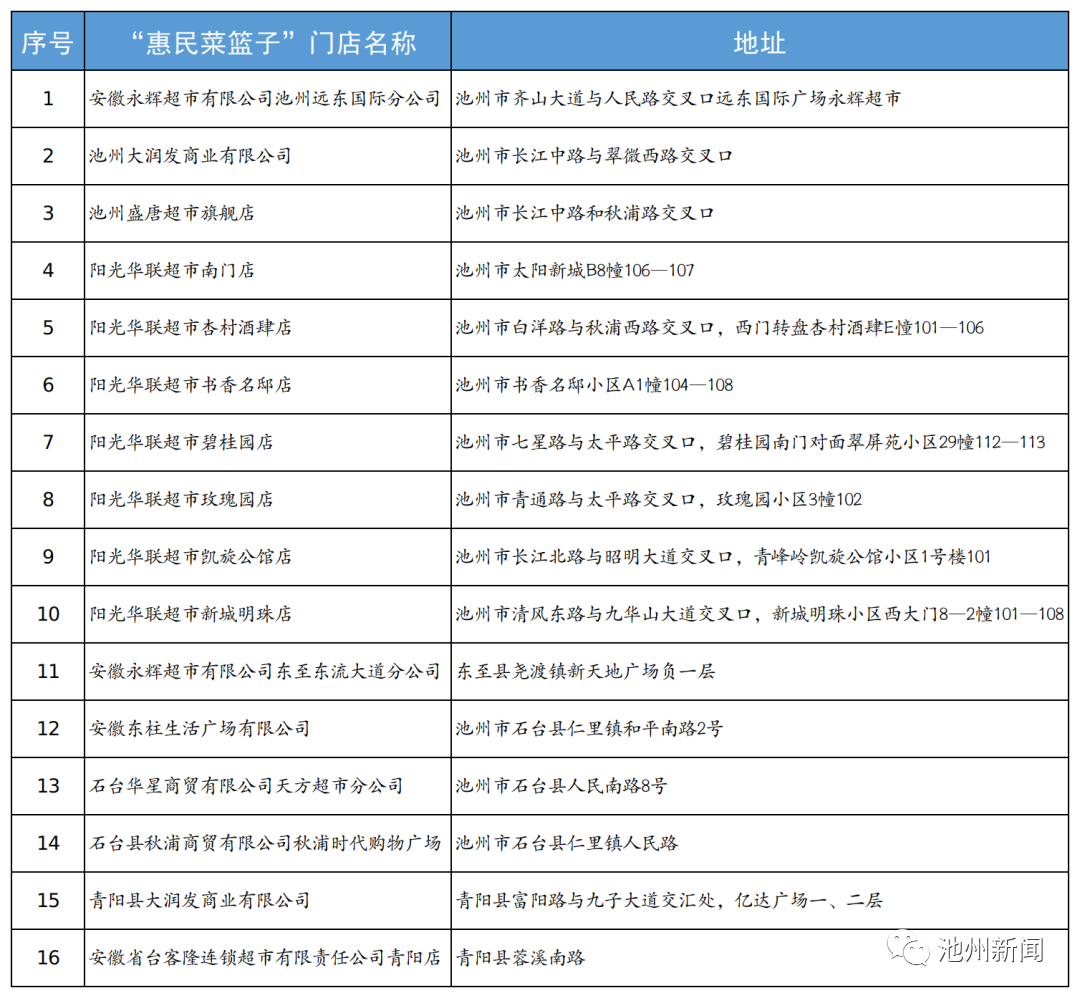Select store name '安徽东柱生活广场有限公司'
The height and width of the screenshot is (998, 1080).
[200, 727]
